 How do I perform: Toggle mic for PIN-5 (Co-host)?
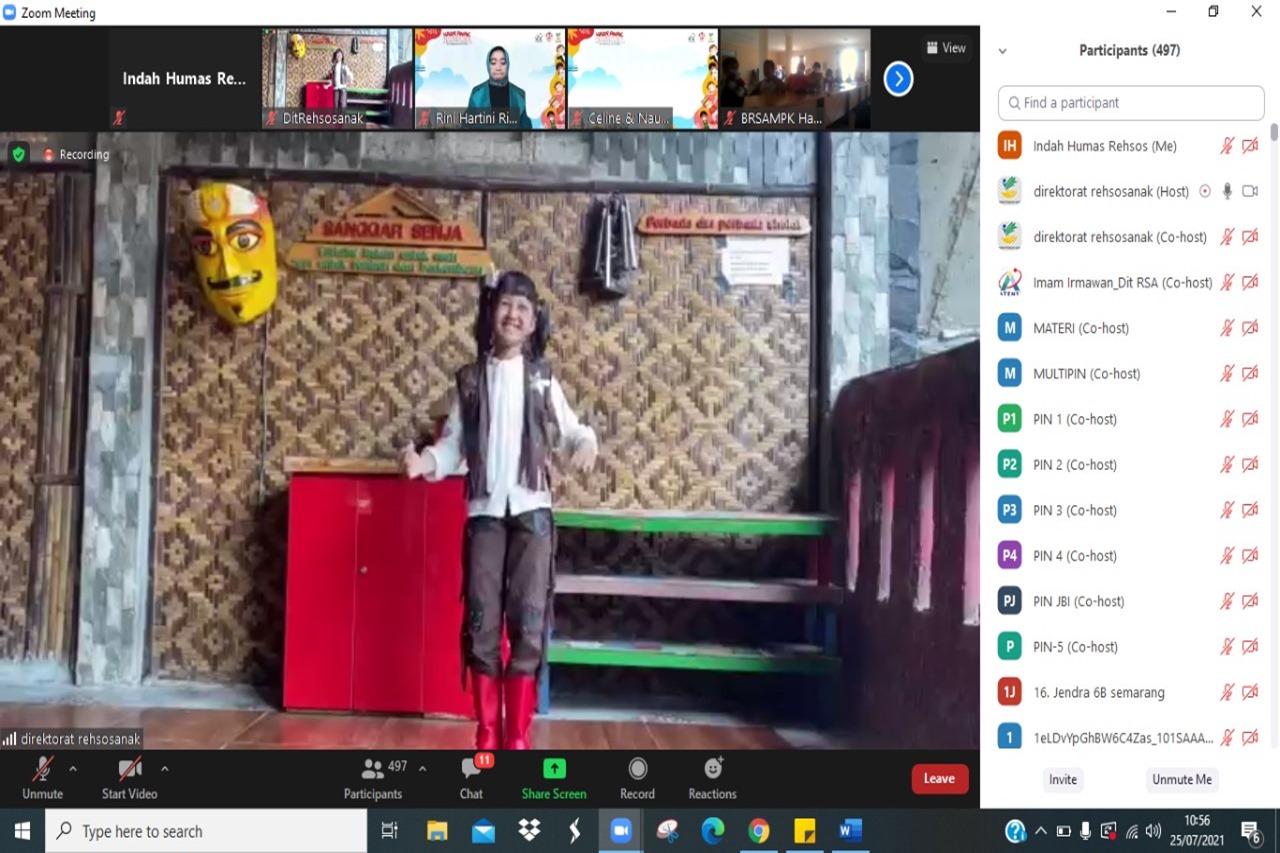pos(1227,647)
